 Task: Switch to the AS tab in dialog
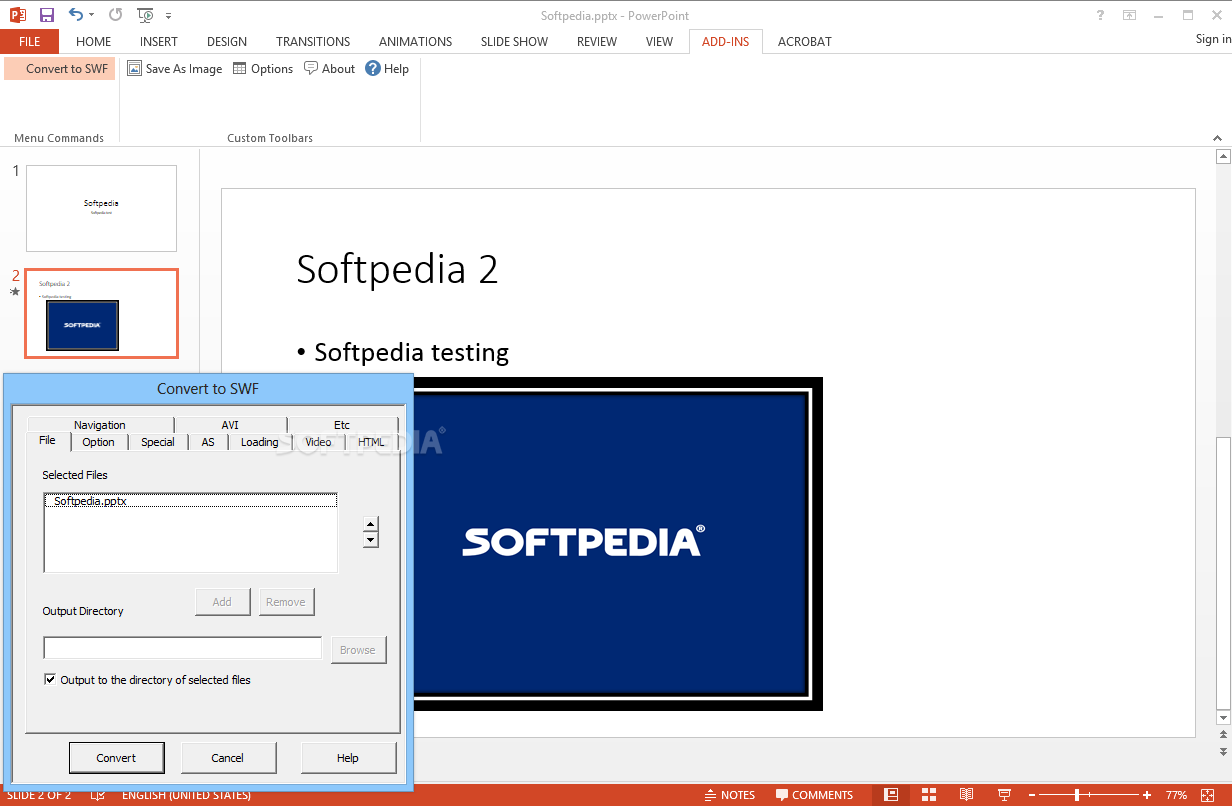(208, 442)
